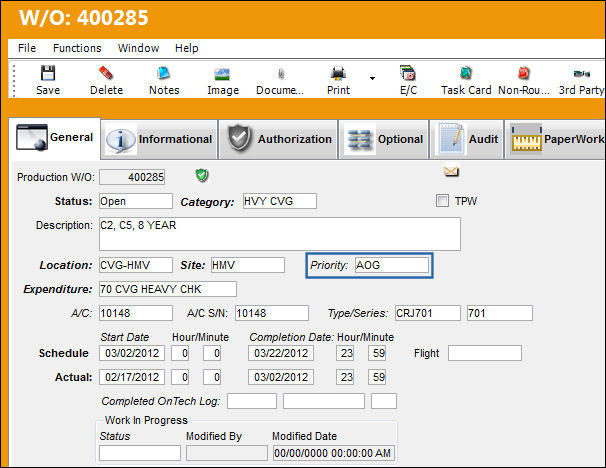Screen dimensions: 606x468
Task: Click Schedule start minute field
Action: [212, 353]
